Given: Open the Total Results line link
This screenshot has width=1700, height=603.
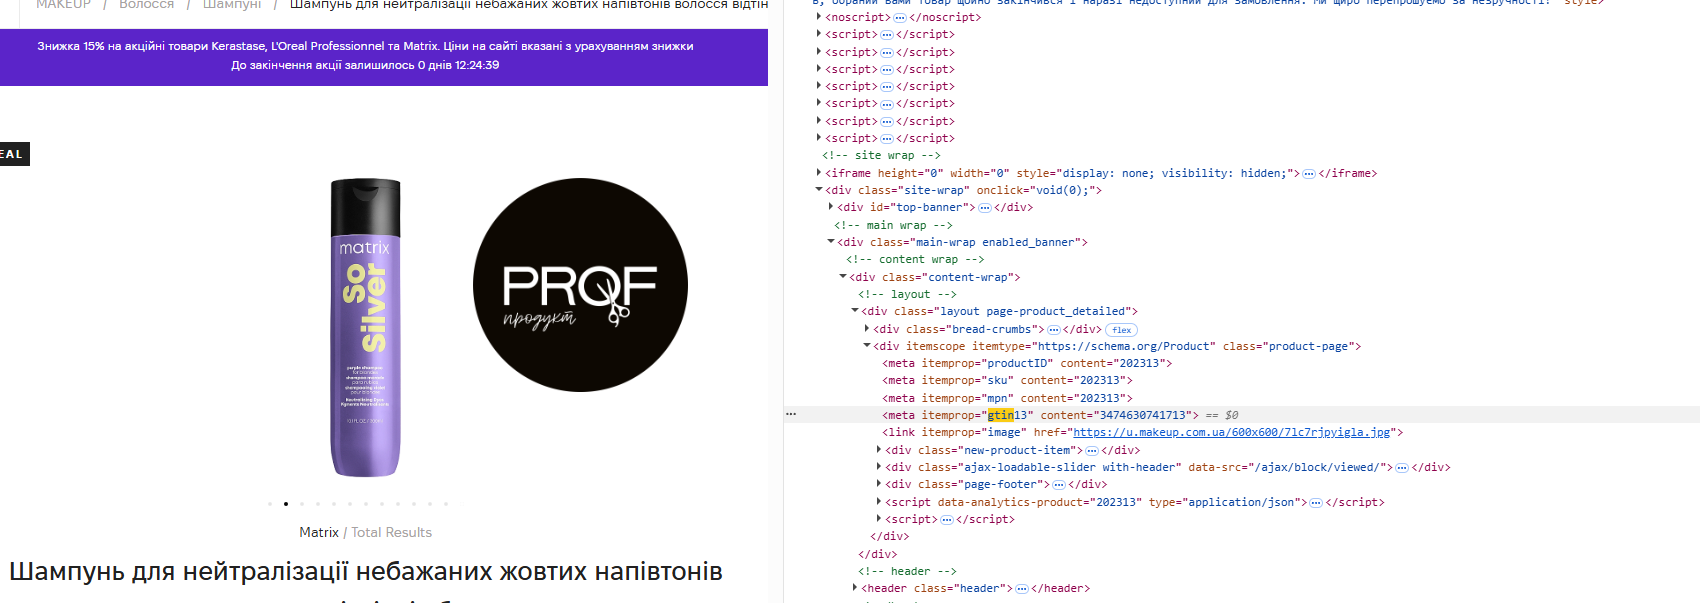Looking at the screenshot, I should (x=392, y=532).
